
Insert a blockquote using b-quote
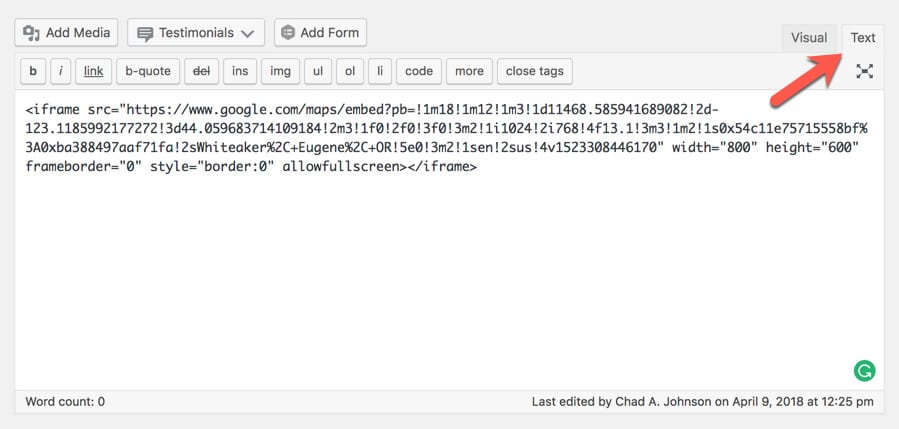pos(148,71)
